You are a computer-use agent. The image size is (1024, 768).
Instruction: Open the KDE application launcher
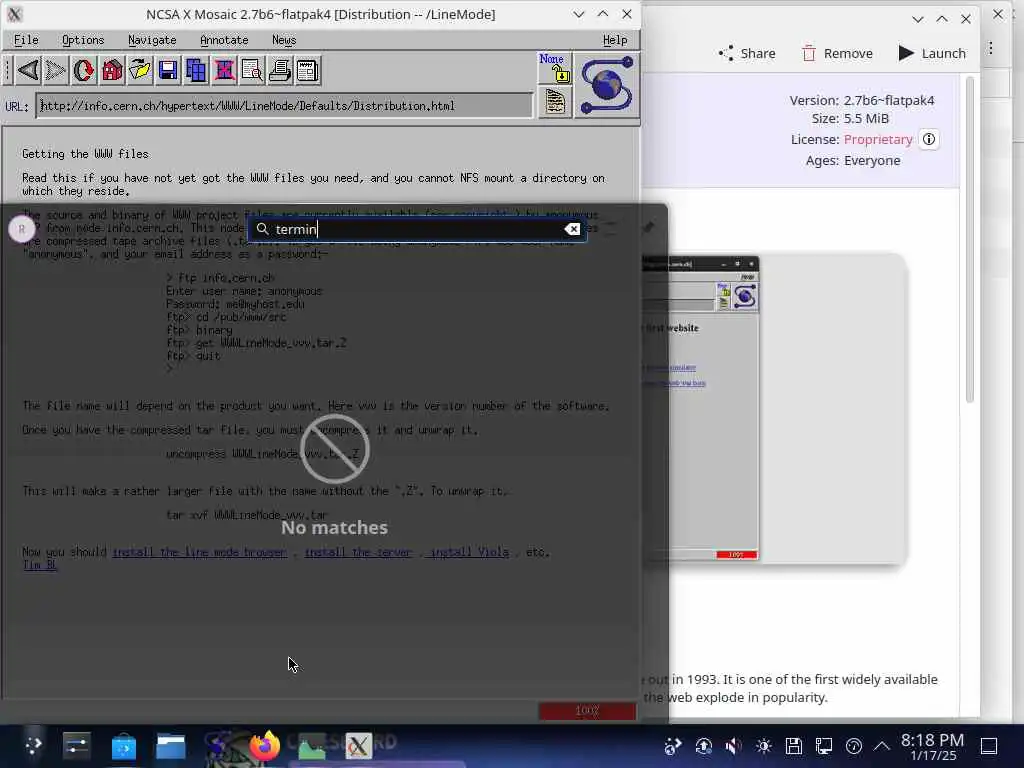pos(33,746)
